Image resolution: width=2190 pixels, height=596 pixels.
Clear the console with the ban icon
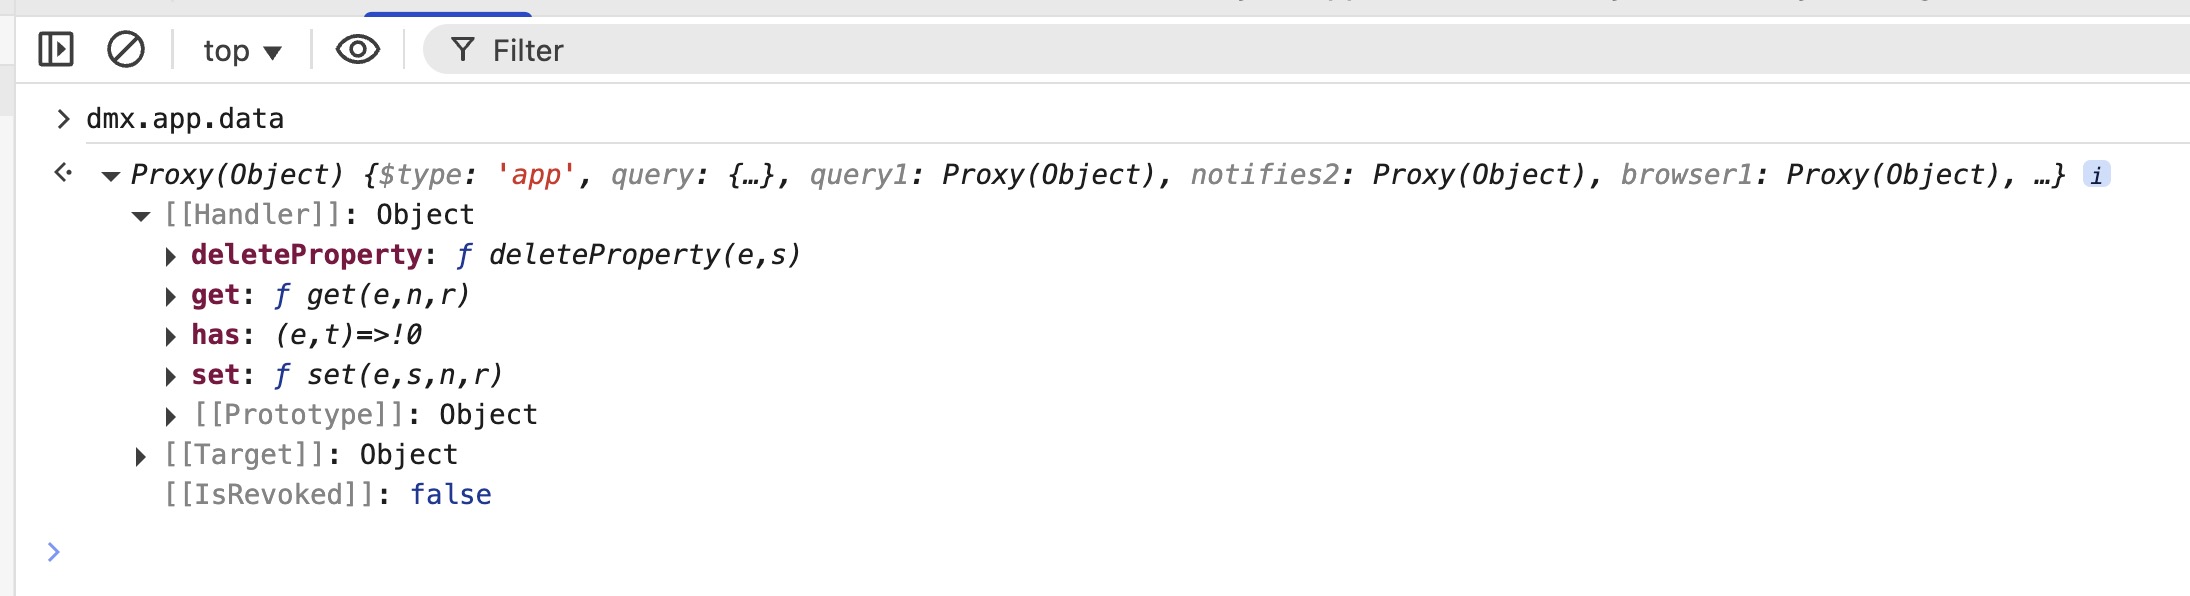(126, 49)
